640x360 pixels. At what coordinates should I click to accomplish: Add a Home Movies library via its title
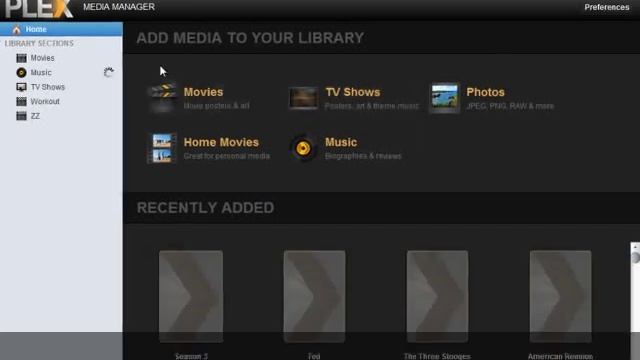coord(221,142)
